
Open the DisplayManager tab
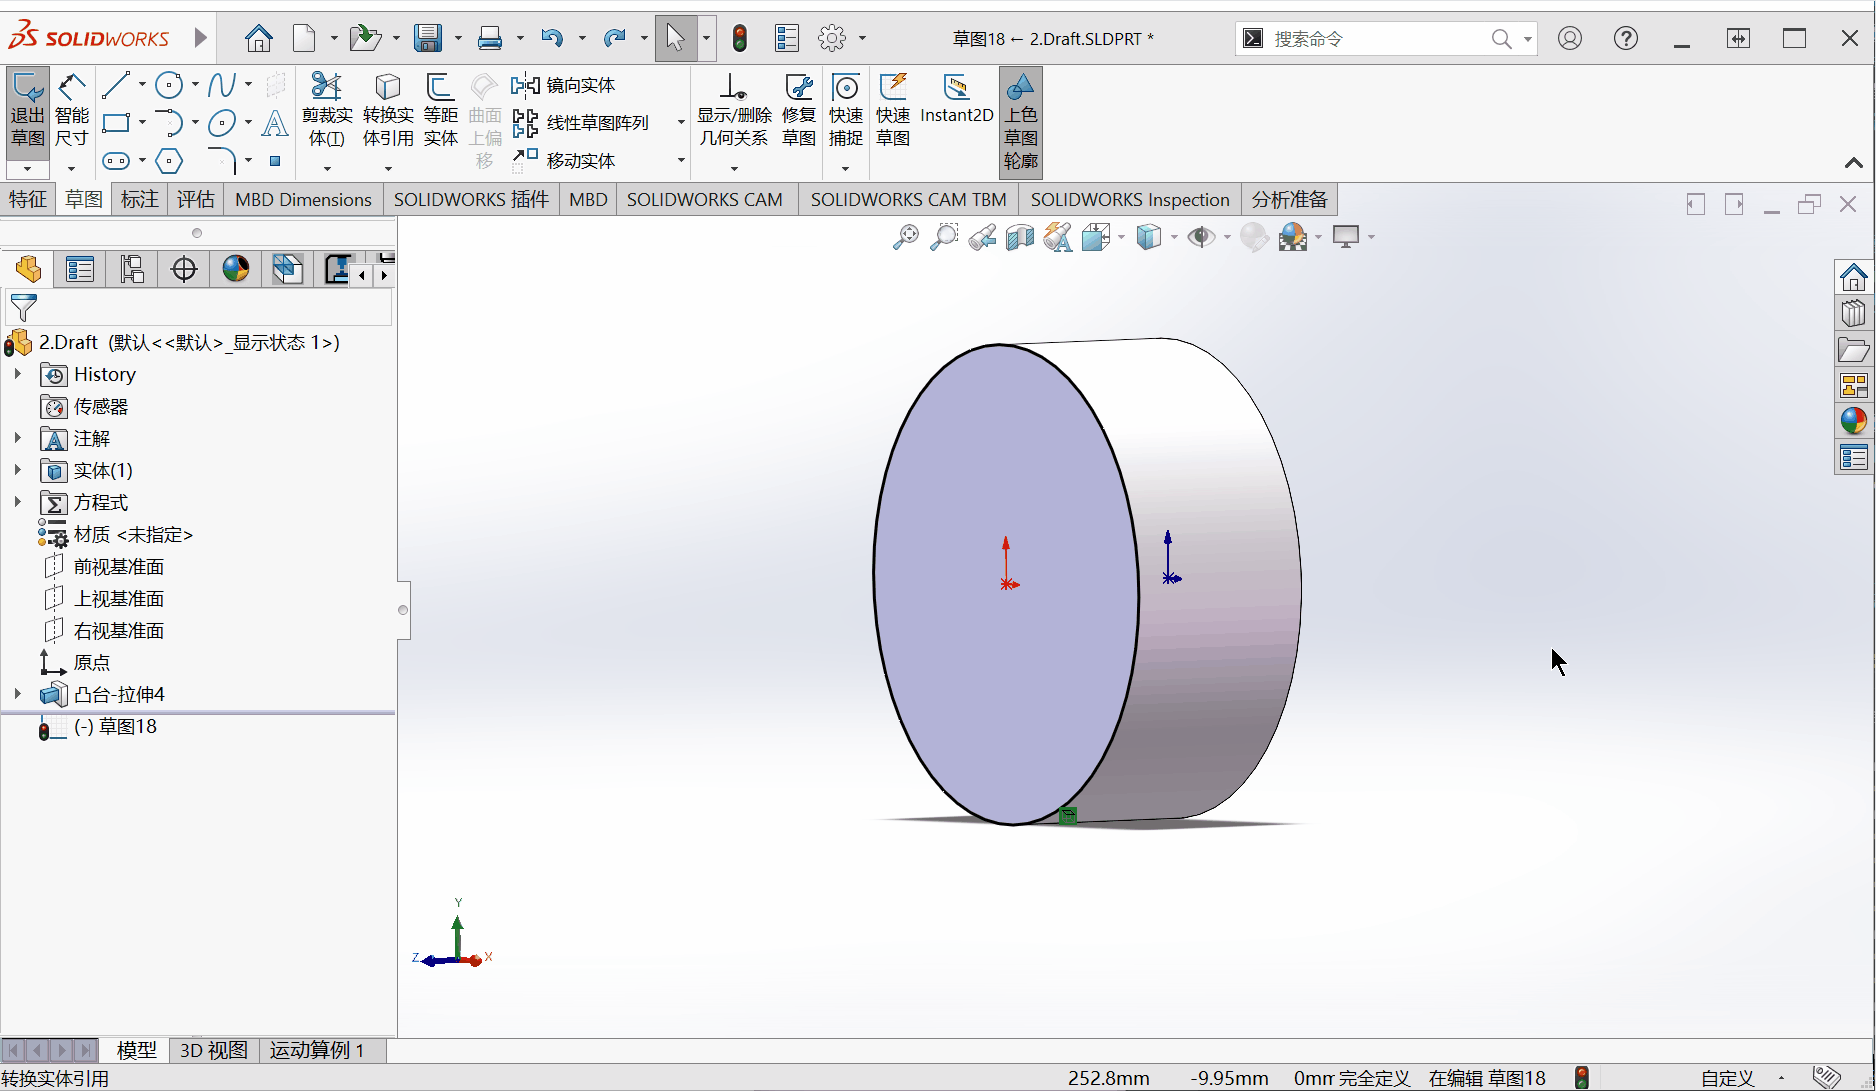click(236, 269)
